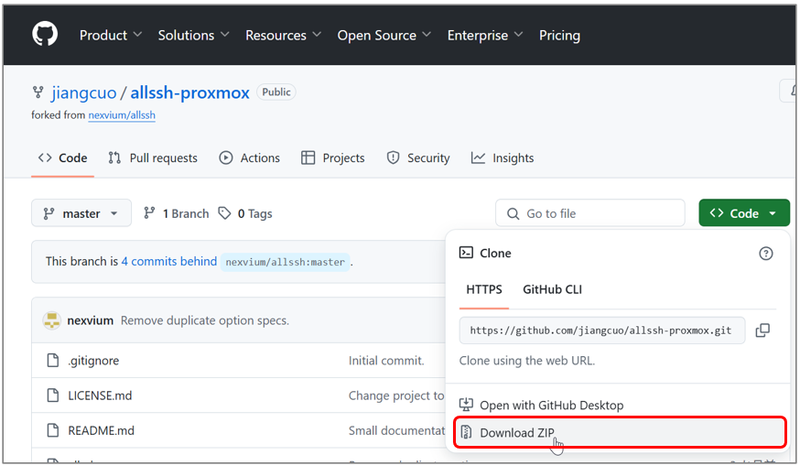This screenshot has width=800, height=466.
Task: Click the terminal icon beside Clone
Action: (466, 253)
